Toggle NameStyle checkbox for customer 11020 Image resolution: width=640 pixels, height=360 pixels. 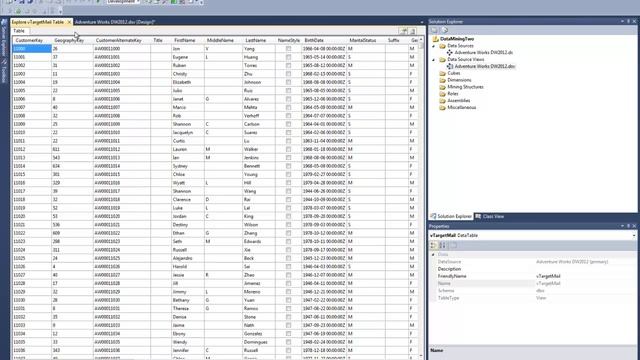tap(289, 216)
